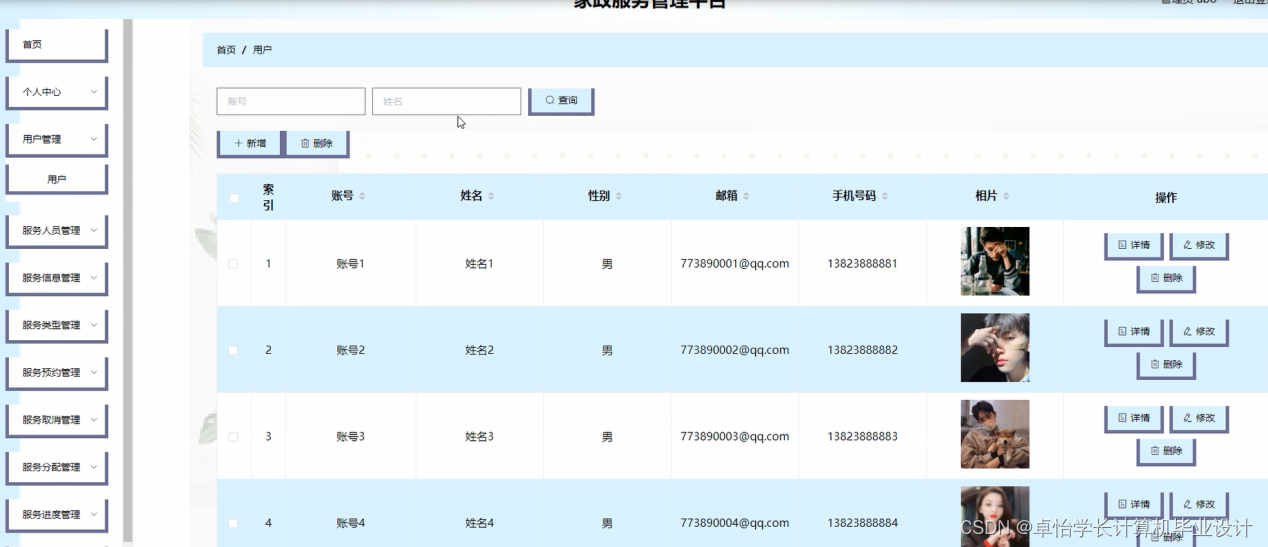Expand the 个人中心 sidebar menu
This screenshot has height=547, width=1268.
pyautogui.click(x=57, y=92)
